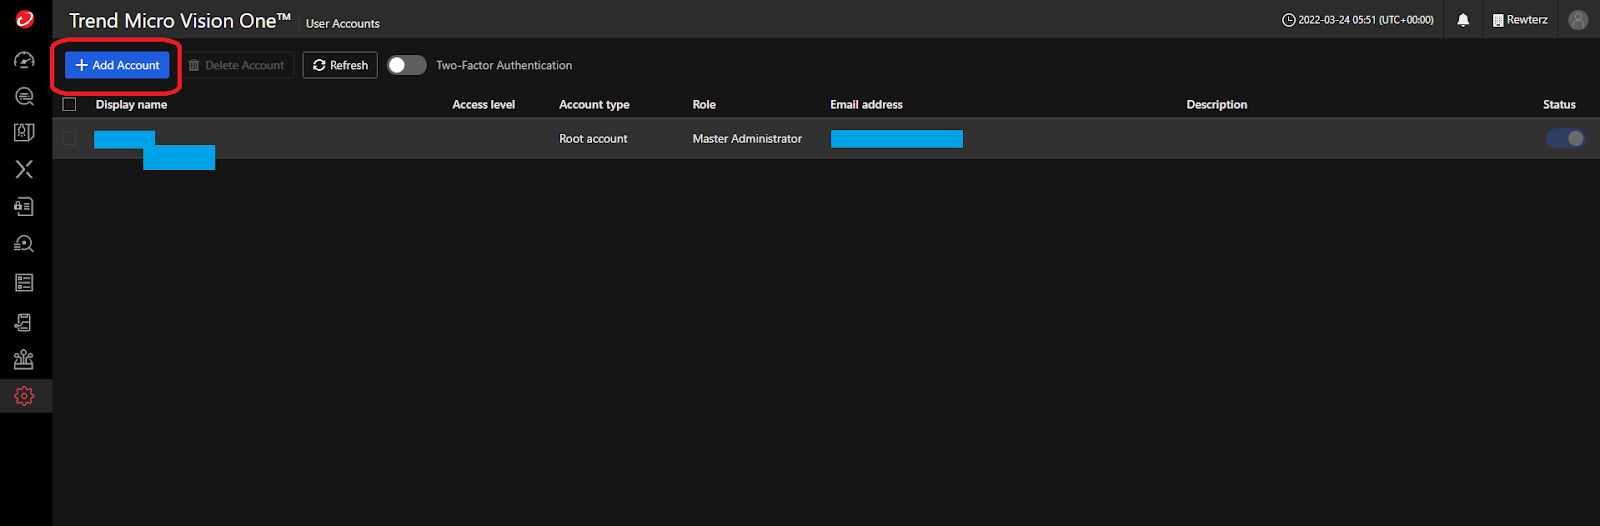Click the Role column header

(704, 104)
